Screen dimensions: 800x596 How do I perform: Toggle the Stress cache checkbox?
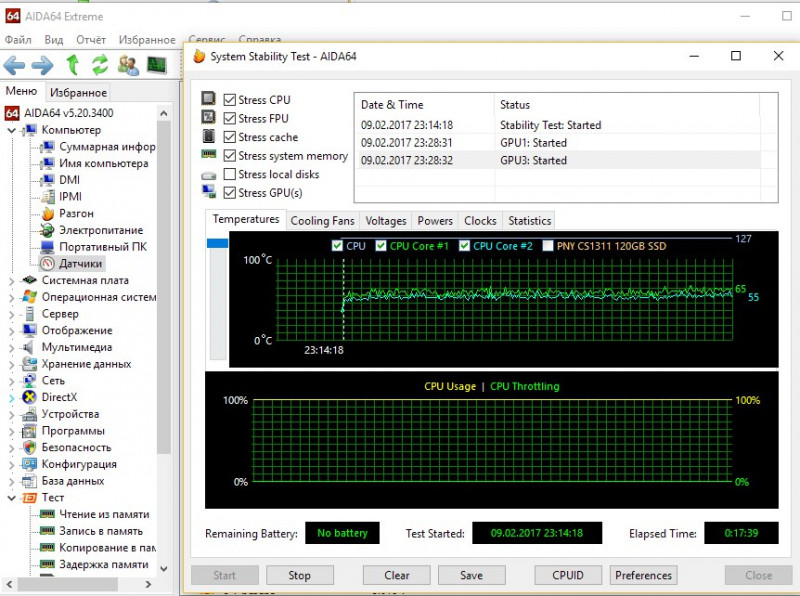230,137
